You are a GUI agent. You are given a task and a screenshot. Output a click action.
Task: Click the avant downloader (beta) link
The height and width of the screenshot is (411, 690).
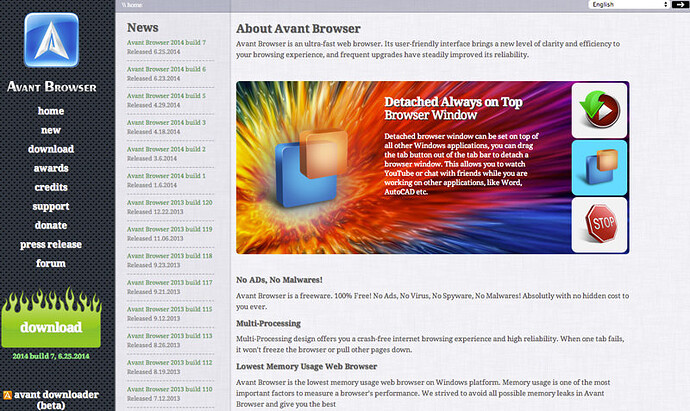pos(51,400)
